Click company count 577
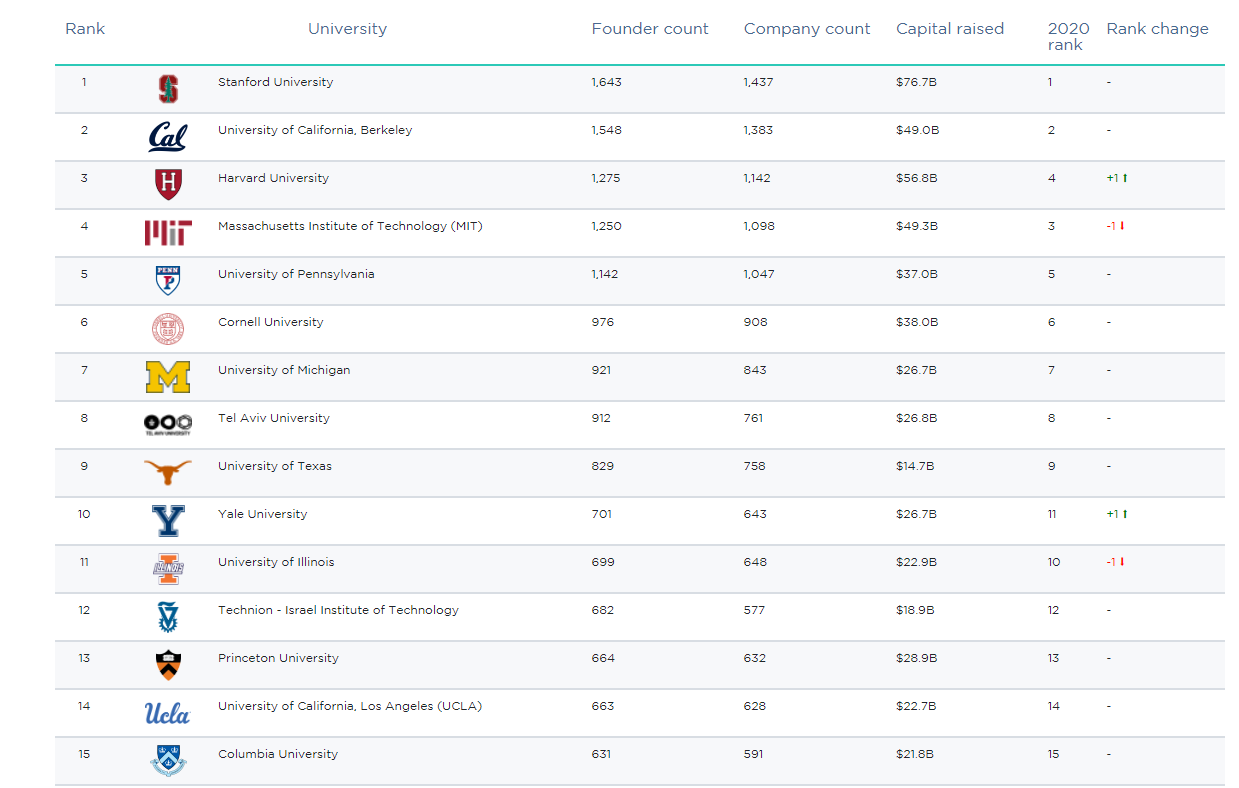 (755, 610)
